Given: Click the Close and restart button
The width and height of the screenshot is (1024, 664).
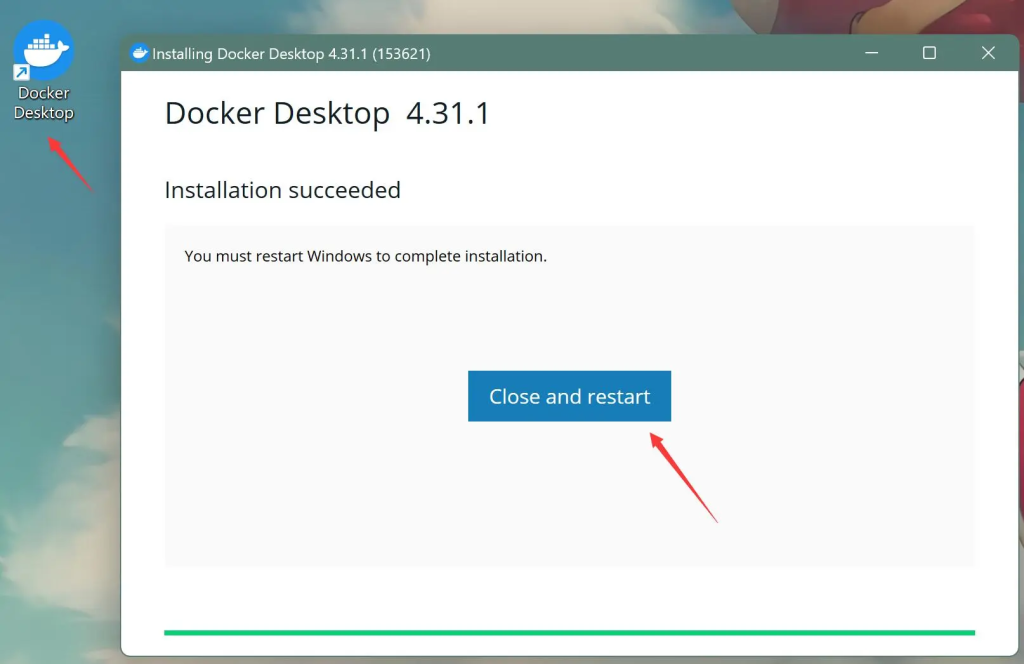Looking at the screenshot, I should (569, 396).
